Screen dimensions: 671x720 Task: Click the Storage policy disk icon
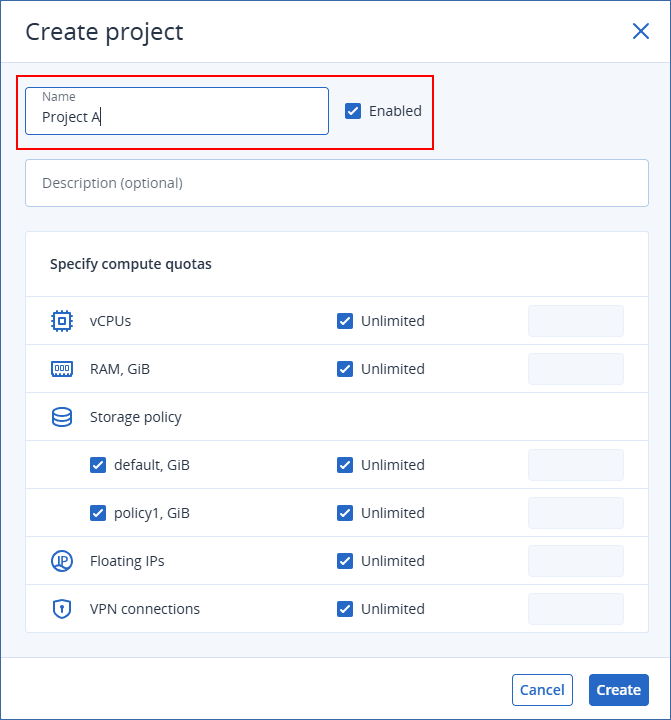pos(62,417)
